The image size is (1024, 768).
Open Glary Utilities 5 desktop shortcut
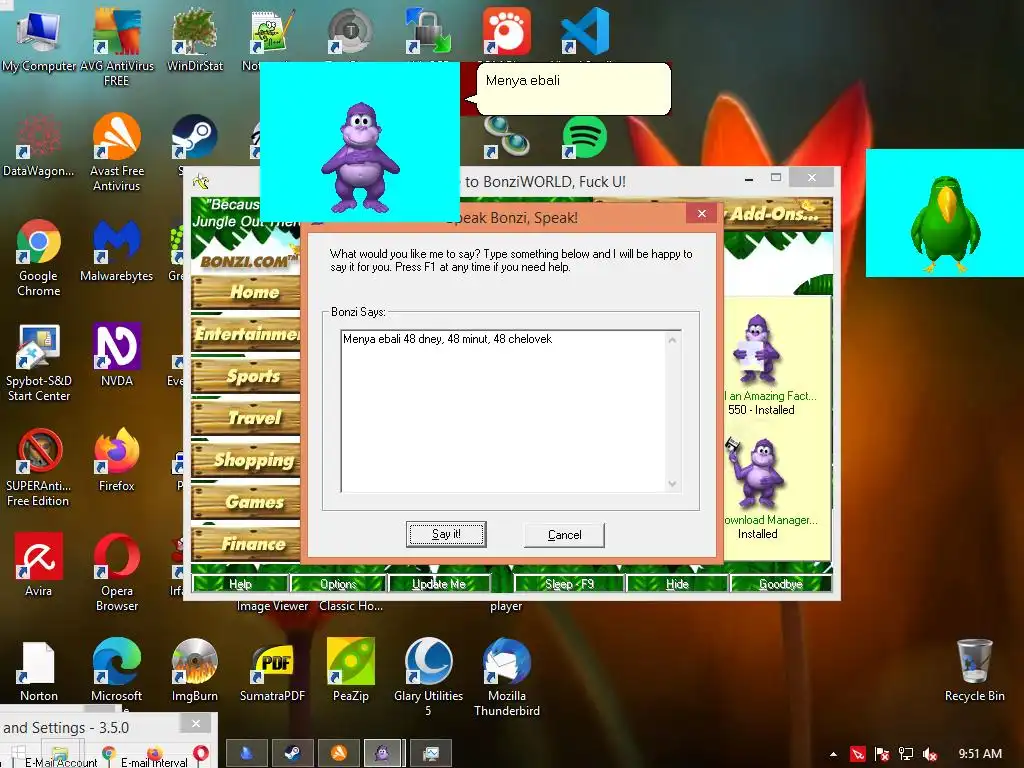(428, 677)
